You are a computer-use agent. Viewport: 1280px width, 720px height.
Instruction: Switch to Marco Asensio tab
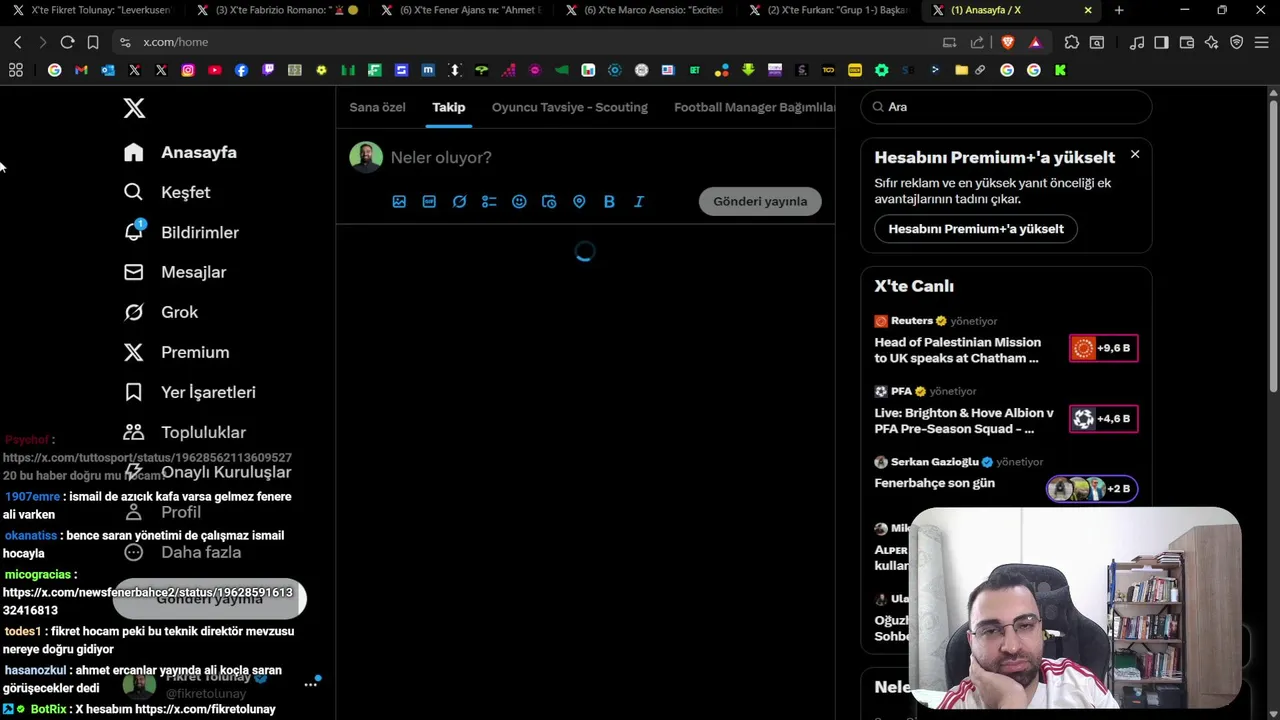pyautogui.click(x=645, y=10)
